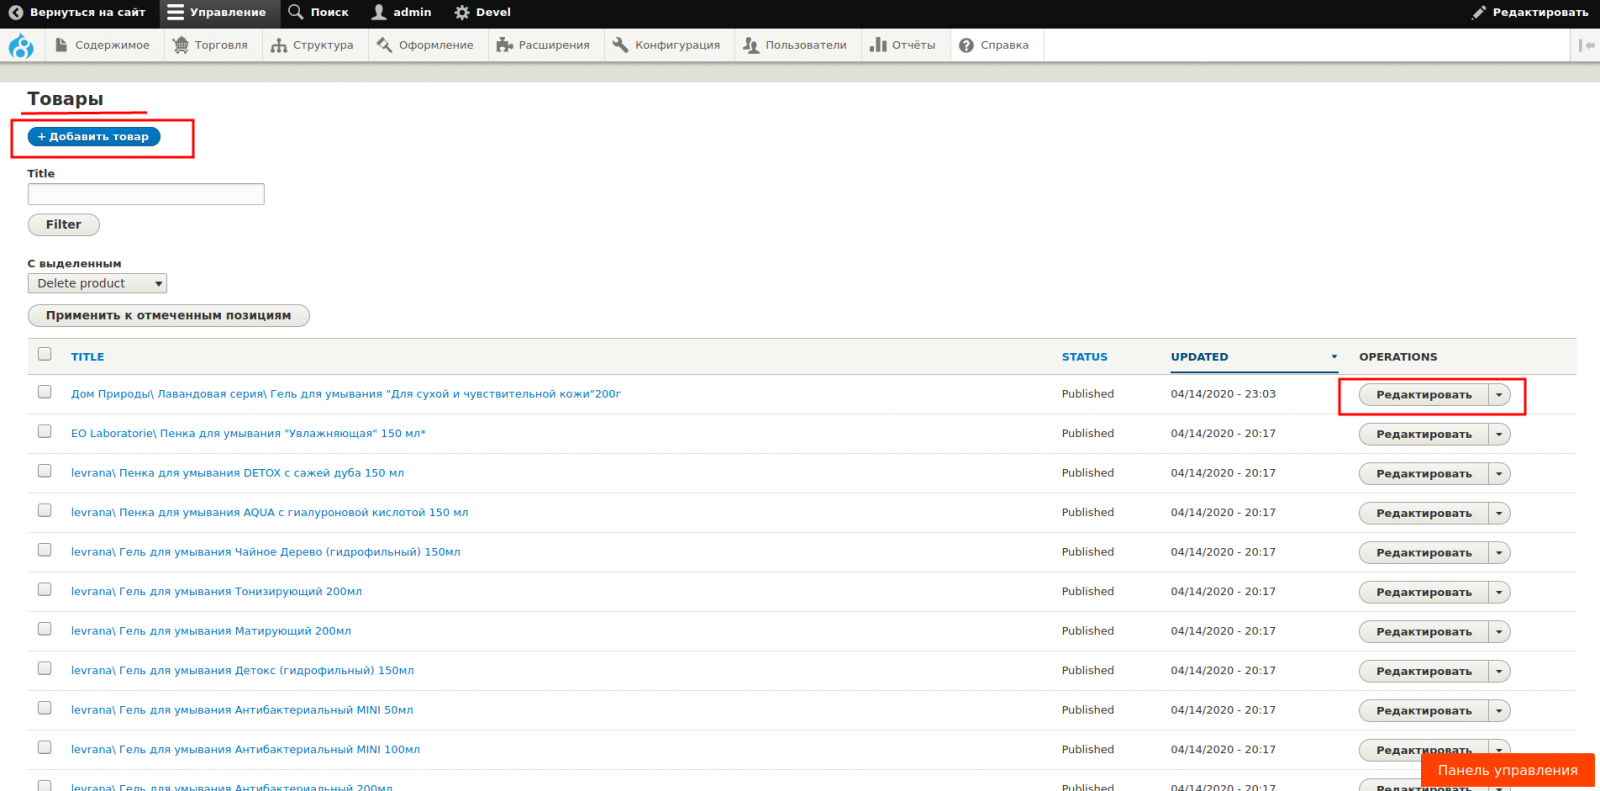The height and width of the screenshot is (791, 1600).
Task: Click the hierarchy icon beside Структура
Action: tap(279, 45)
